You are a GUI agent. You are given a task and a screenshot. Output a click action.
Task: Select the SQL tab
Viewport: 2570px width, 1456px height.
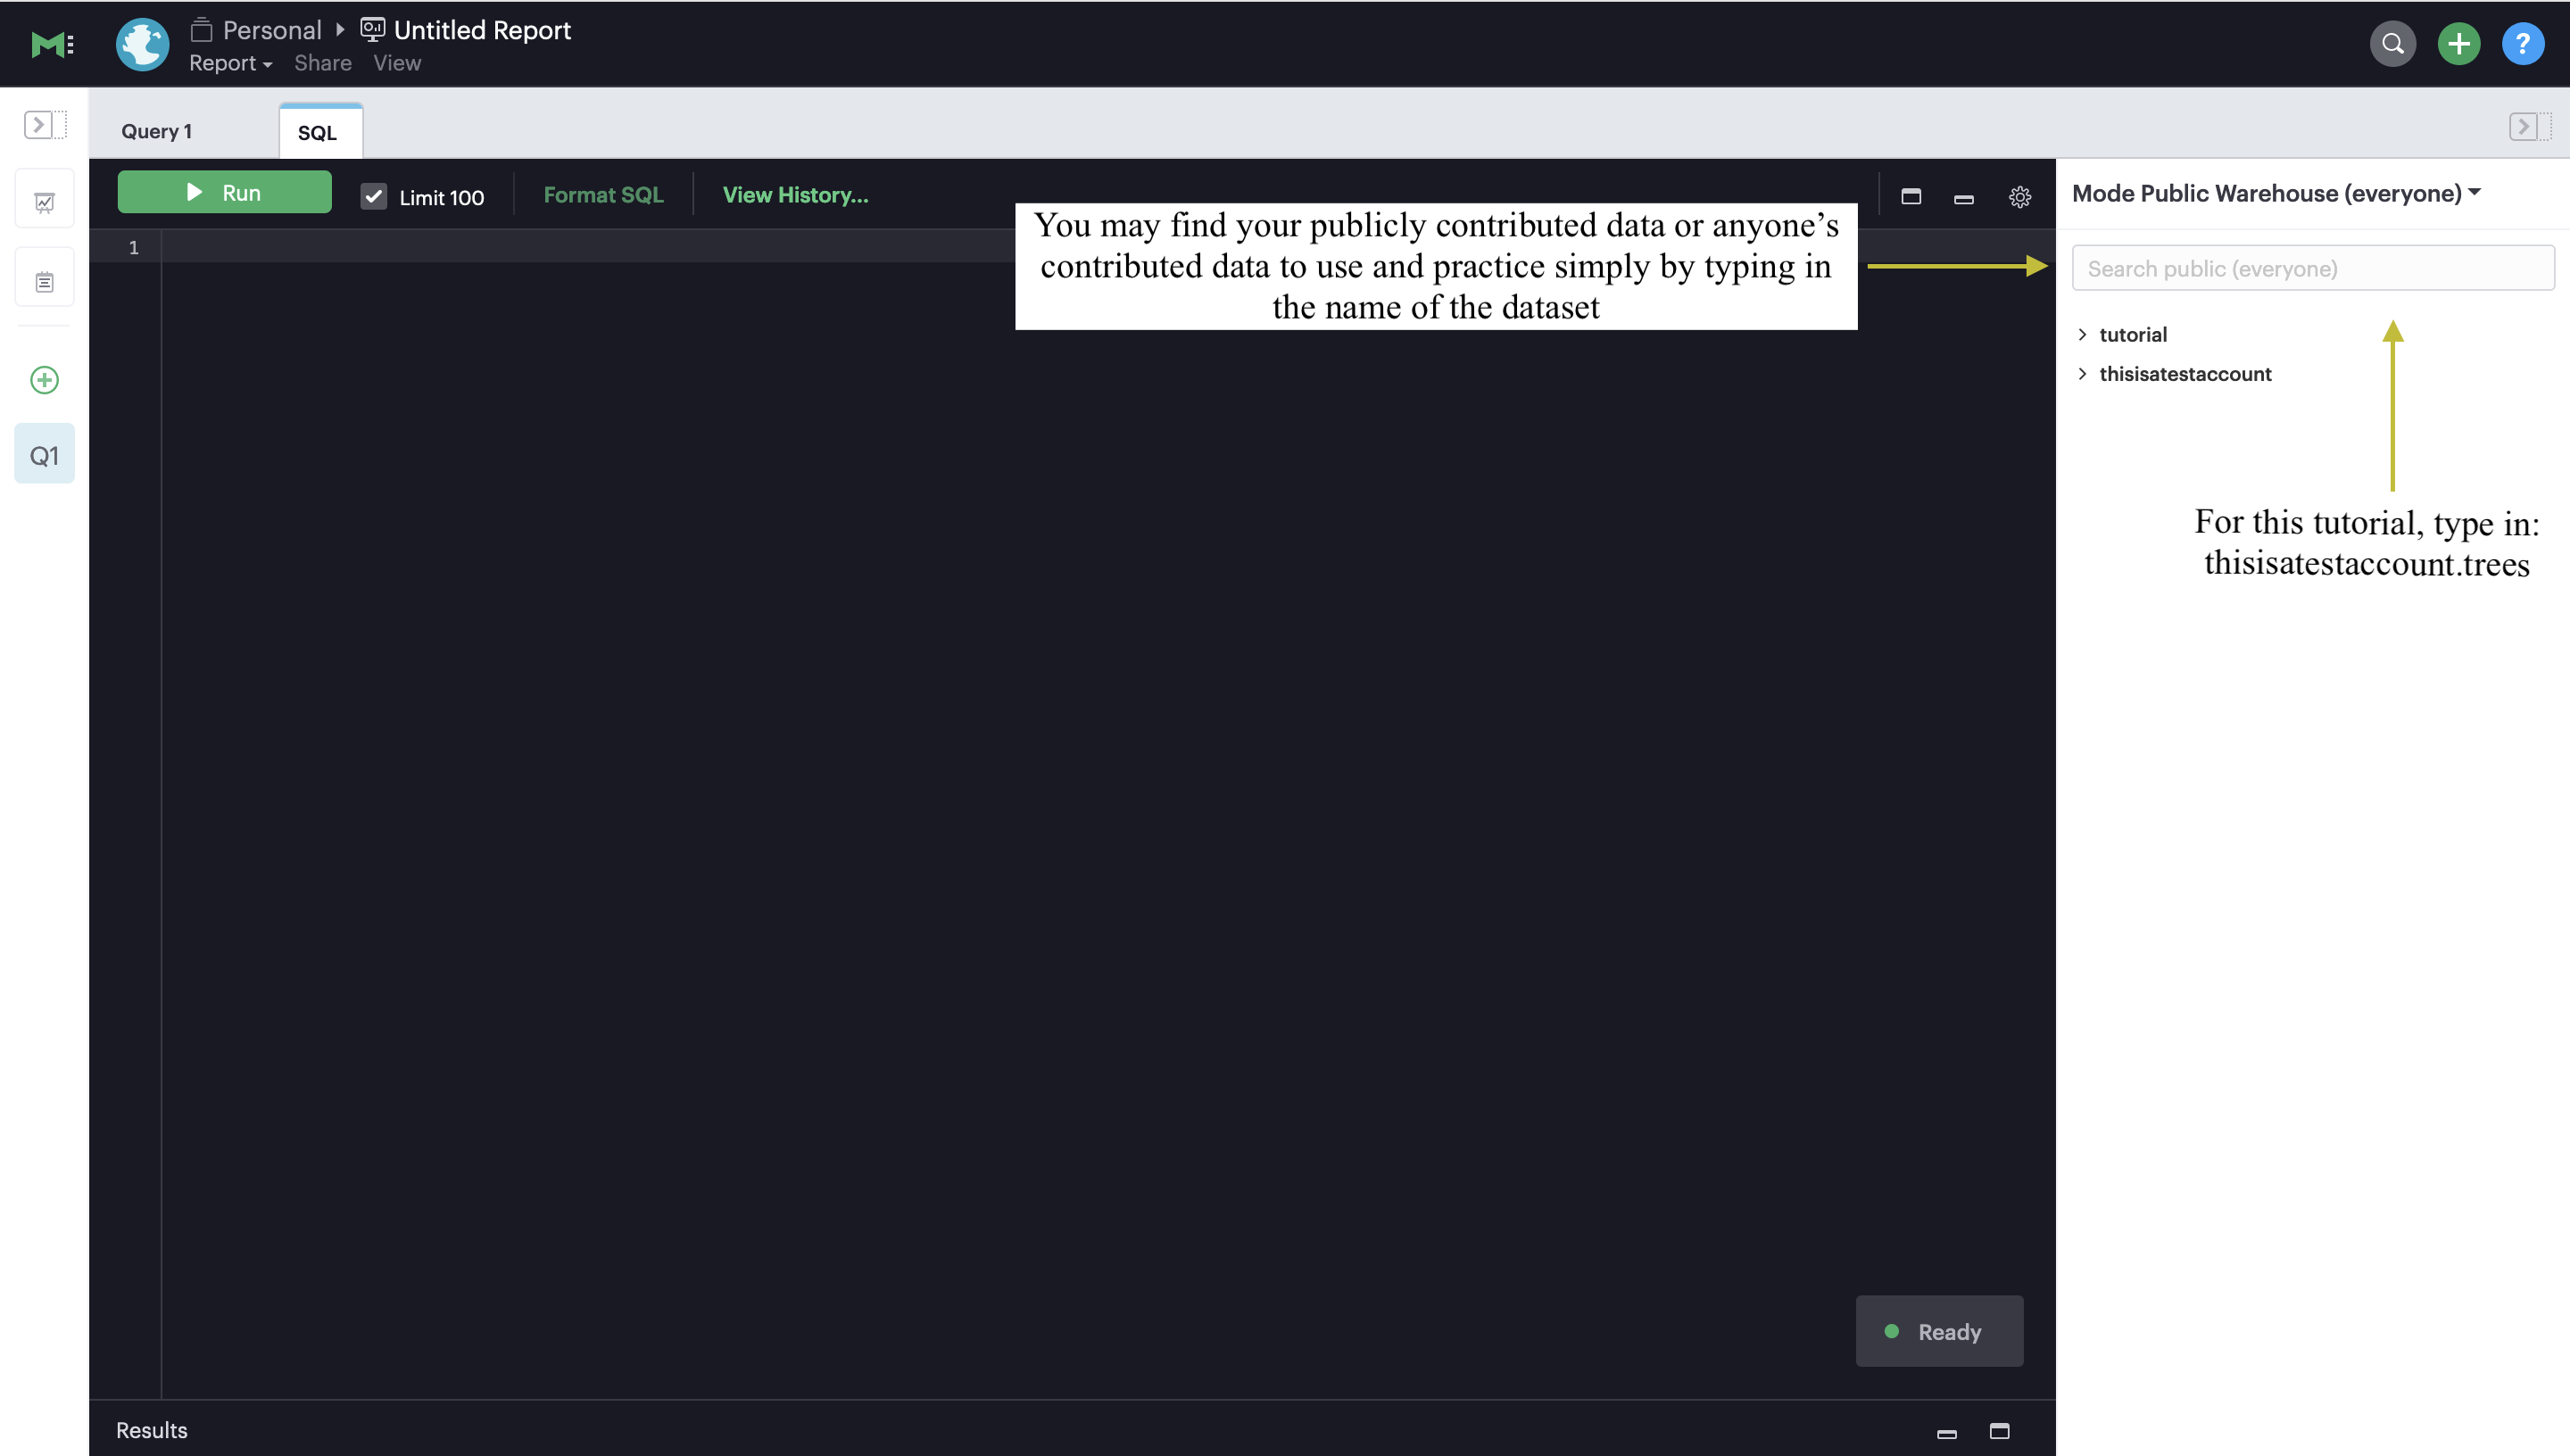click(320, 131)
